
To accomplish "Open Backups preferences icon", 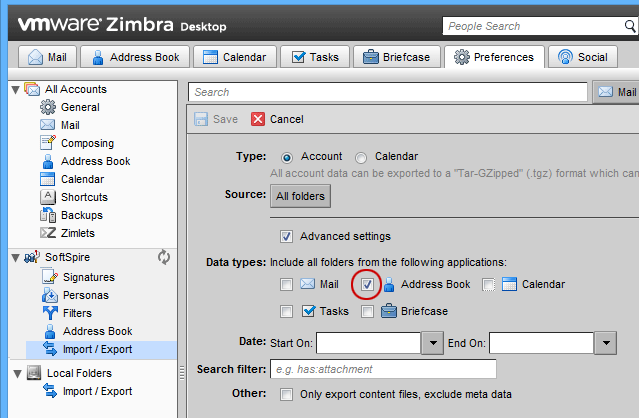I will tap(48, 215).
